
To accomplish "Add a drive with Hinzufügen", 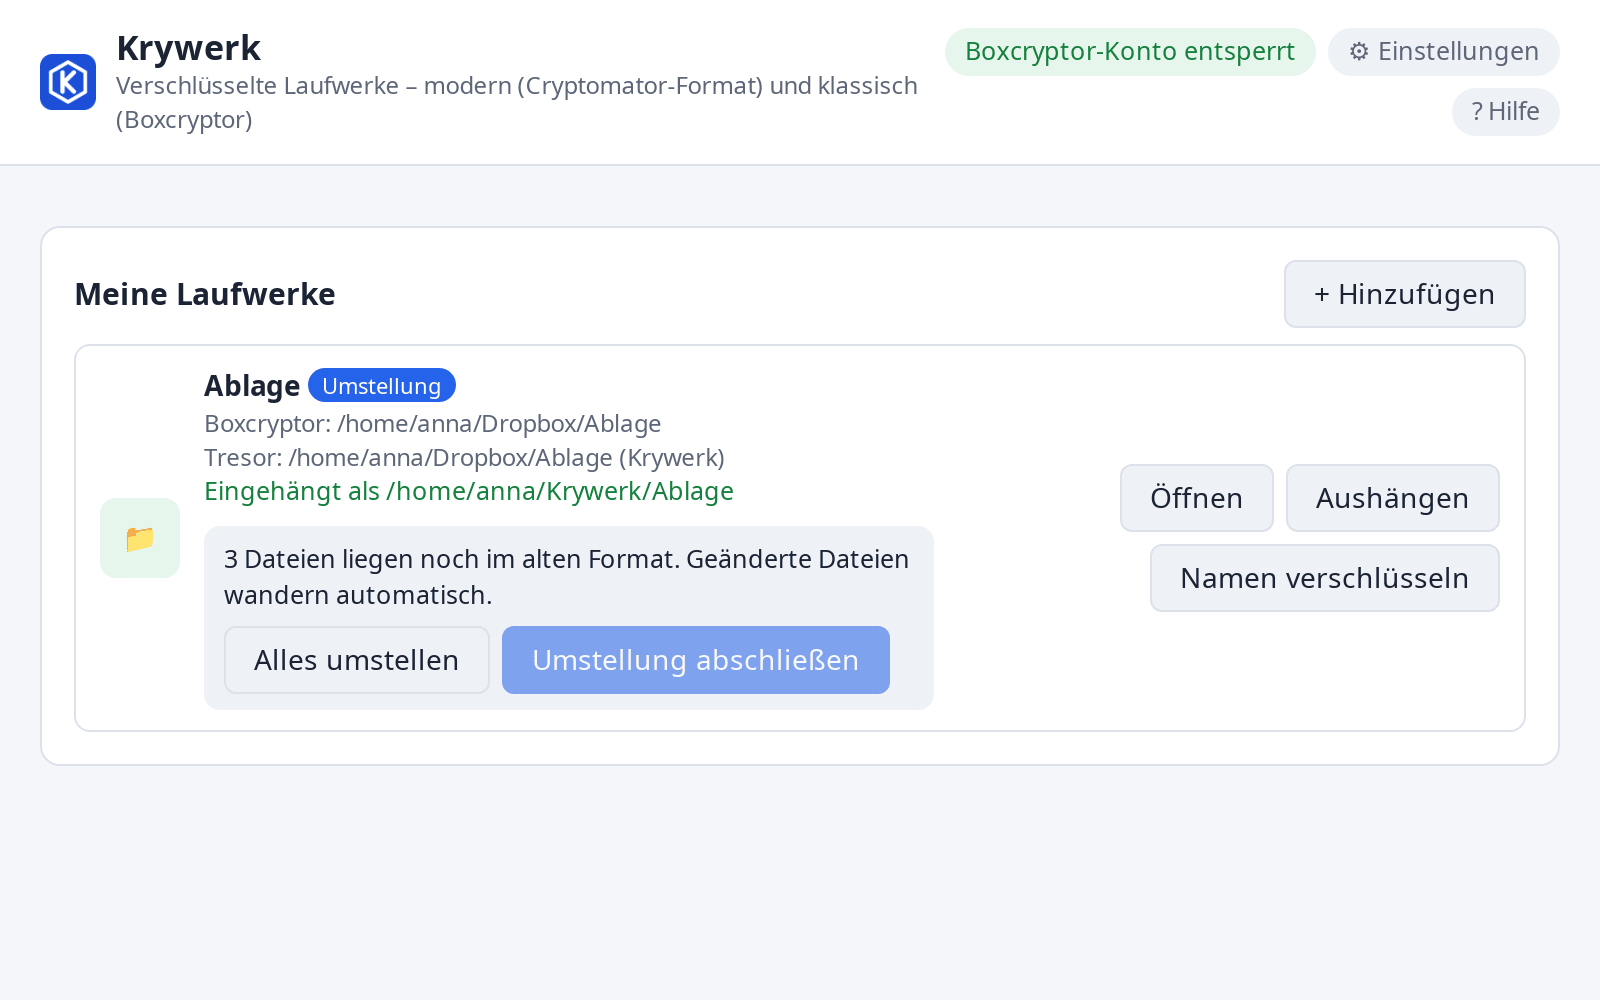I will [x=1404, y=294].
